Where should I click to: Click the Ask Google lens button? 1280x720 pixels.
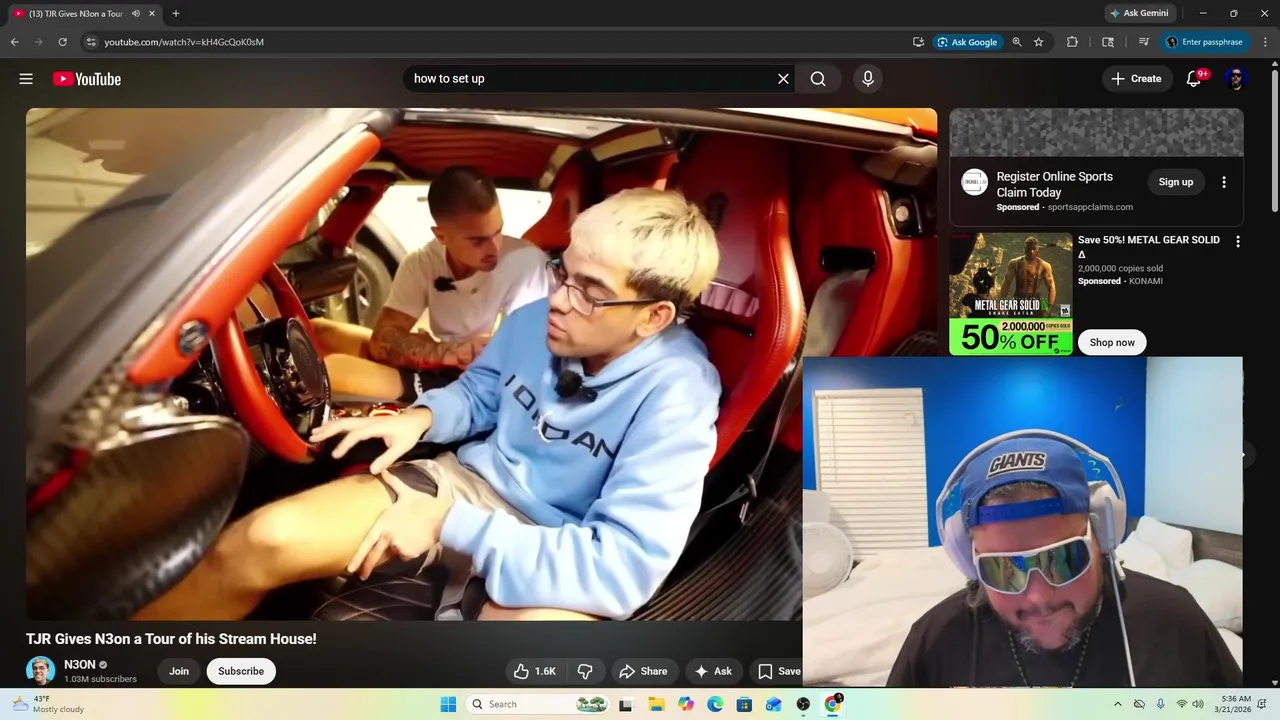[967, 42]
